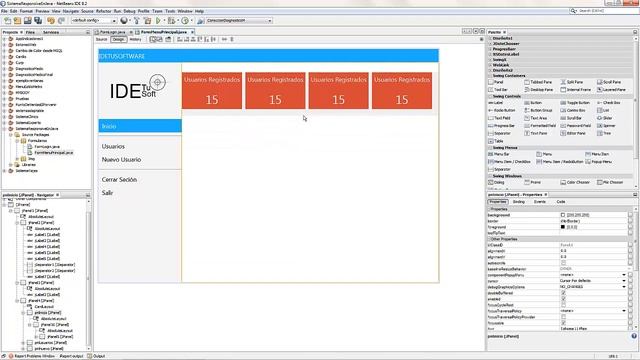Switch to the Events properties tab
Viewport: 640px width, 360px height.
coord(540,202)
